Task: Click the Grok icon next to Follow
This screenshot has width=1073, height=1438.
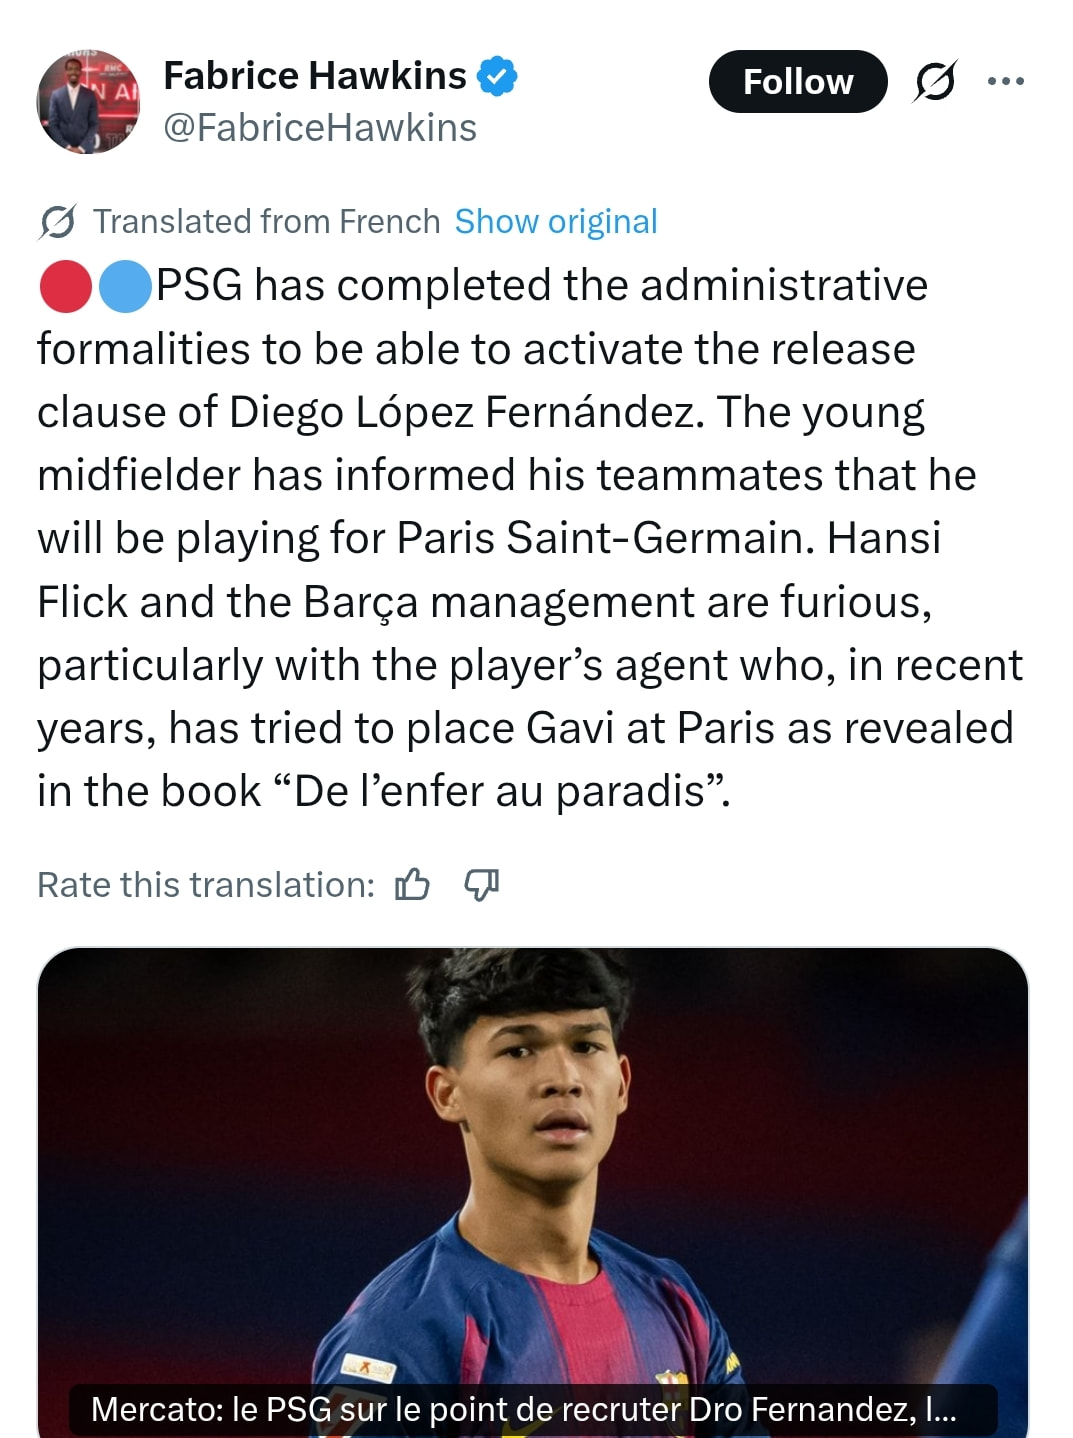Action: 934,81
